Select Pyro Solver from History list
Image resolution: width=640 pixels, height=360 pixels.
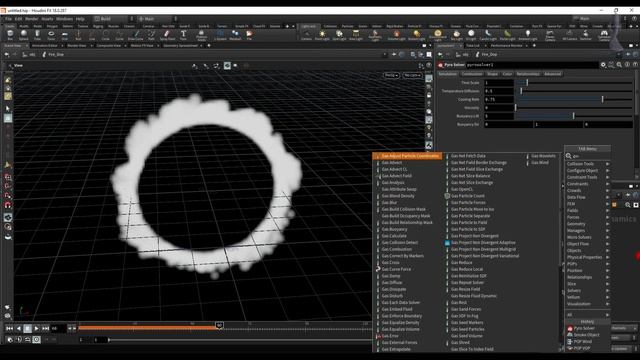click(x=584, y=328)
